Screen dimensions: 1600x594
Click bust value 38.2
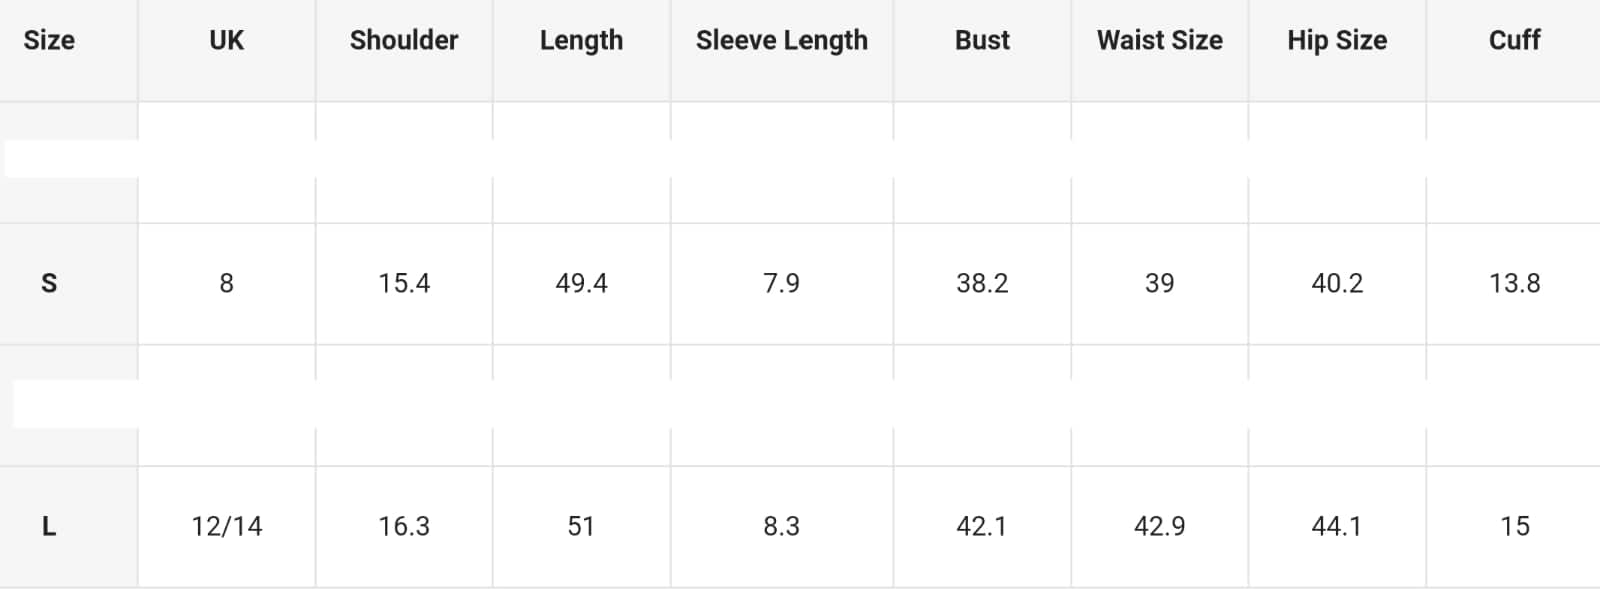pyautogui.click(x=982, y=284)
